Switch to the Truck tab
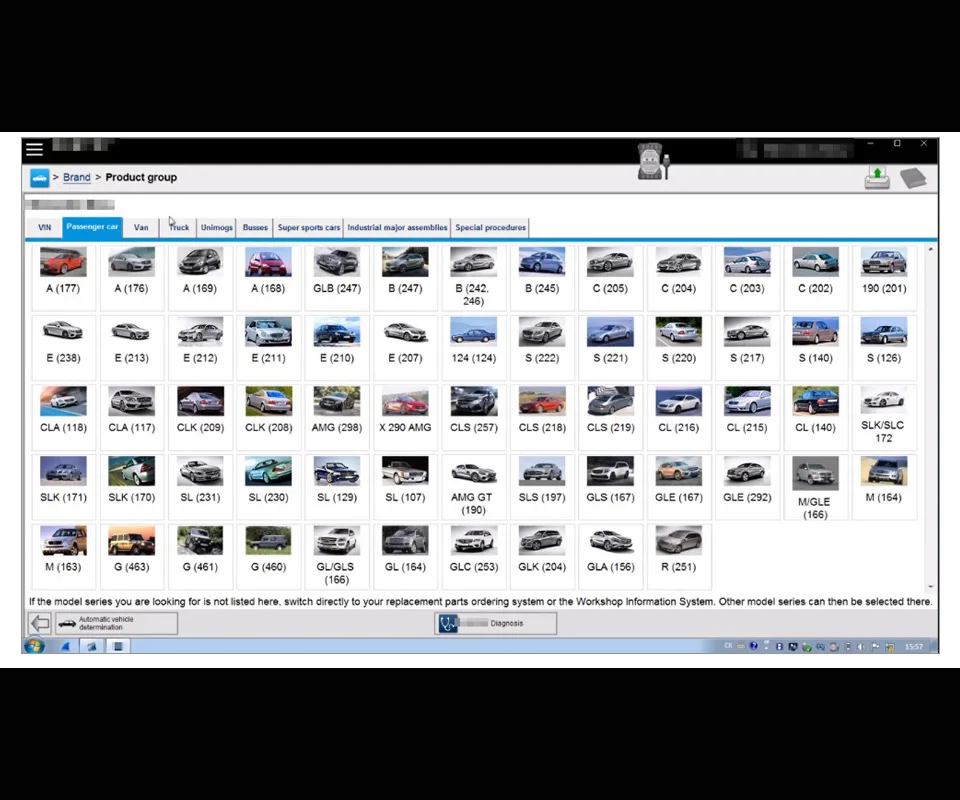 pos(179,227)
